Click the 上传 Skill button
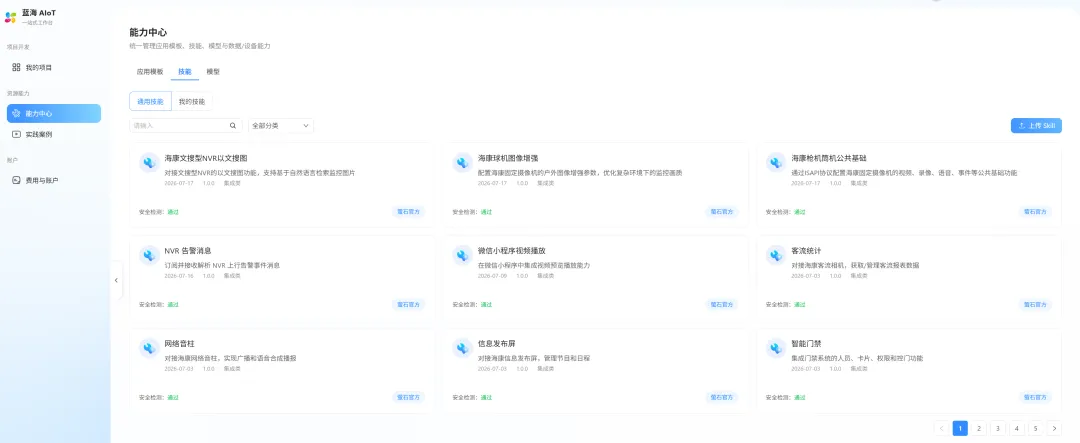Image resolution: width=1080 pixels, height=443 pixels. point(1036,125)
